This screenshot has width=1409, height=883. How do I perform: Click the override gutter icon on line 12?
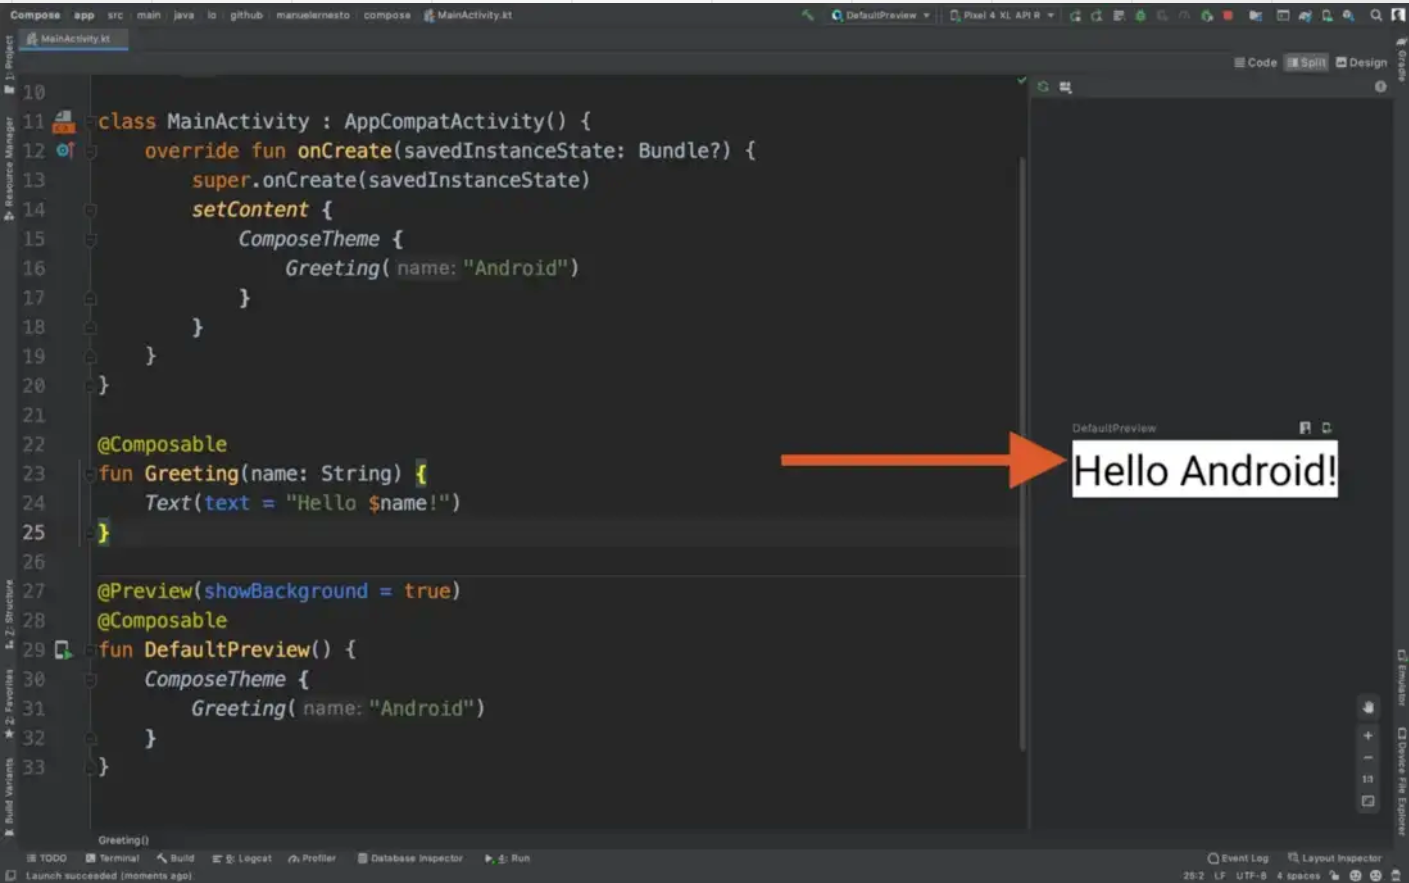click(x=64, y=150)
